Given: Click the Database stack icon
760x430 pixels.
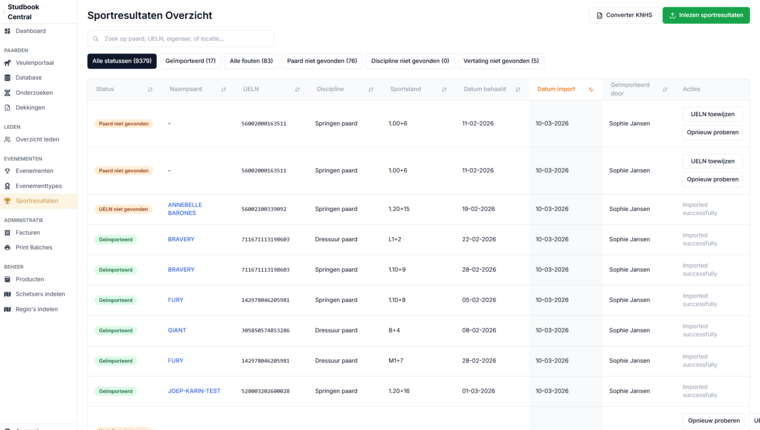Looking at the screenshot, I should (7, 78).
